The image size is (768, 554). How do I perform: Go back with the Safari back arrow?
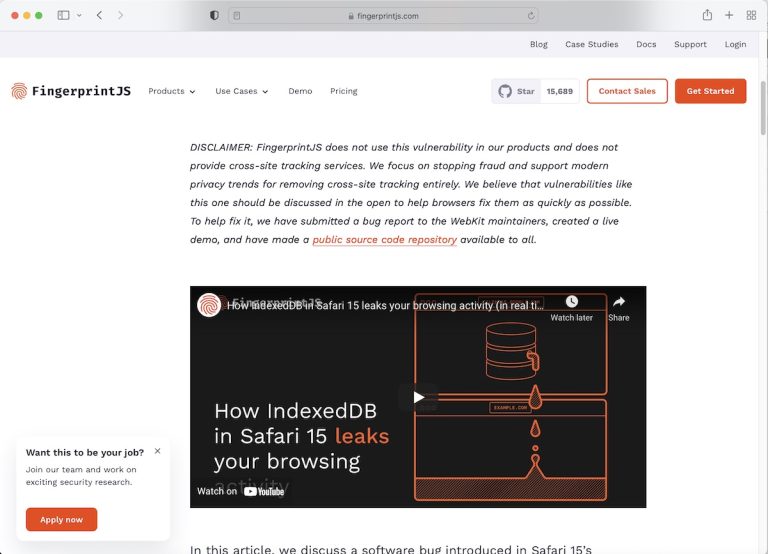coord(99,15)
